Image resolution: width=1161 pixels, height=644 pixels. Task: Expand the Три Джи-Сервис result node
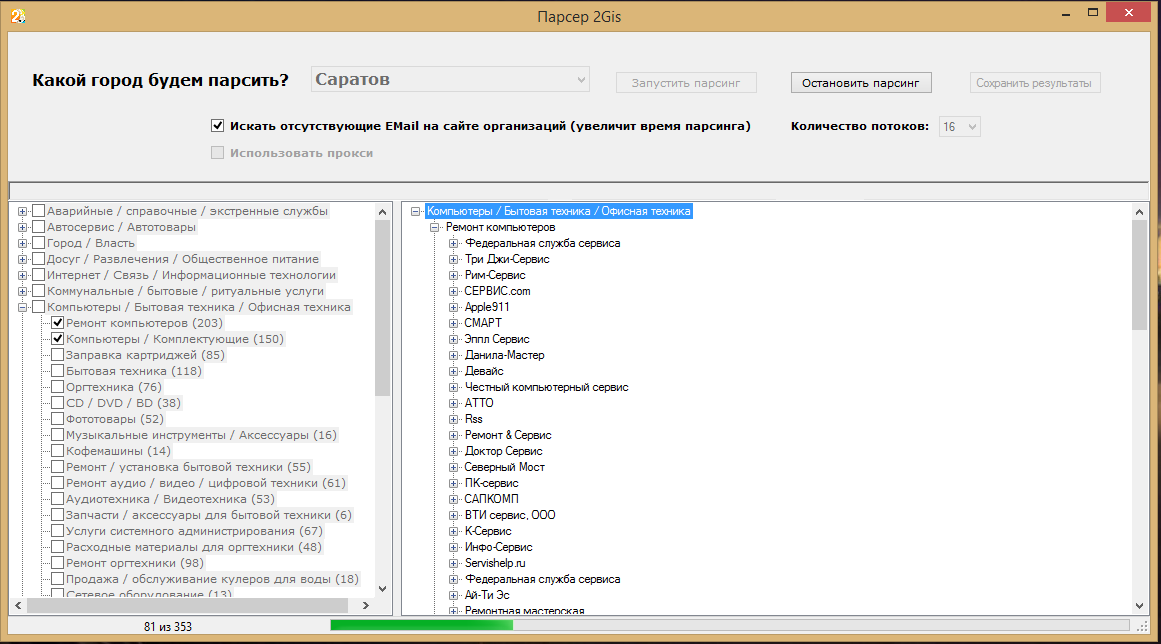pyautogui.click(x=454, y=259)
